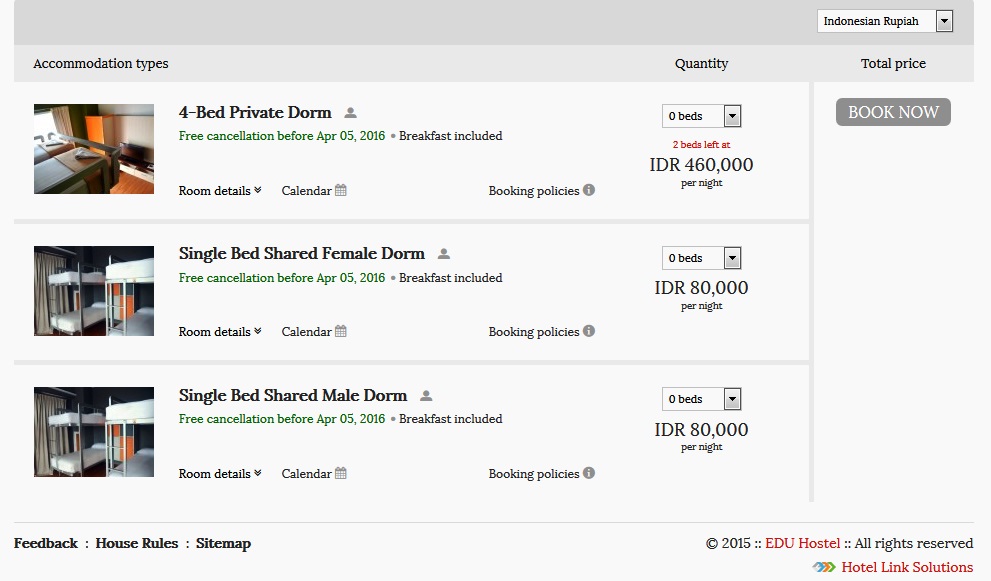Click the 4-Bed Private Dorm room photo
This screenshot has width=991, height=581.
pos(94,149)
